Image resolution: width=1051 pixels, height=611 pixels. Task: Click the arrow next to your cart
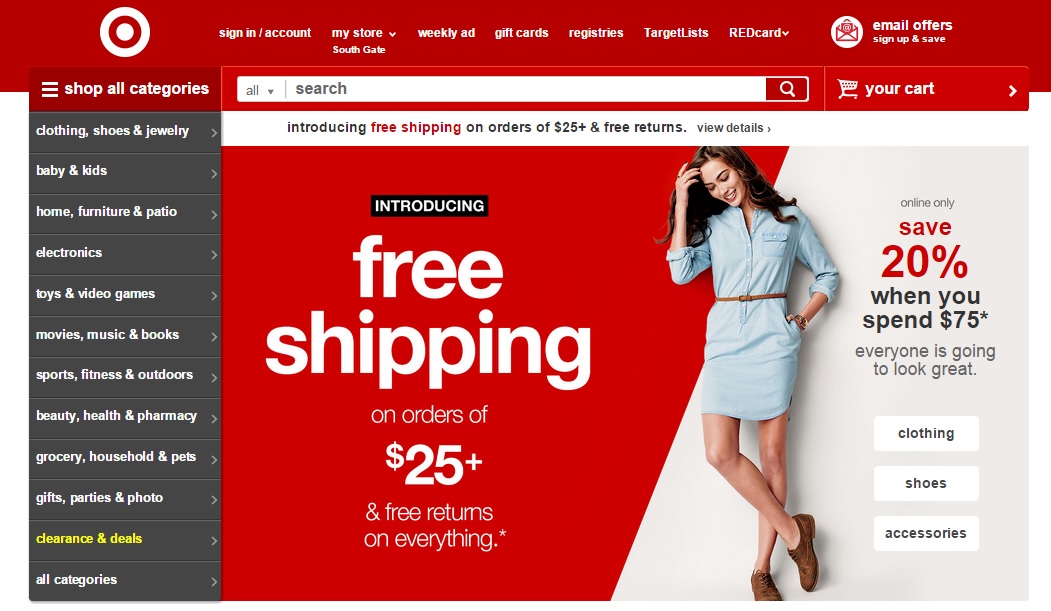(x=1013, y=90)
